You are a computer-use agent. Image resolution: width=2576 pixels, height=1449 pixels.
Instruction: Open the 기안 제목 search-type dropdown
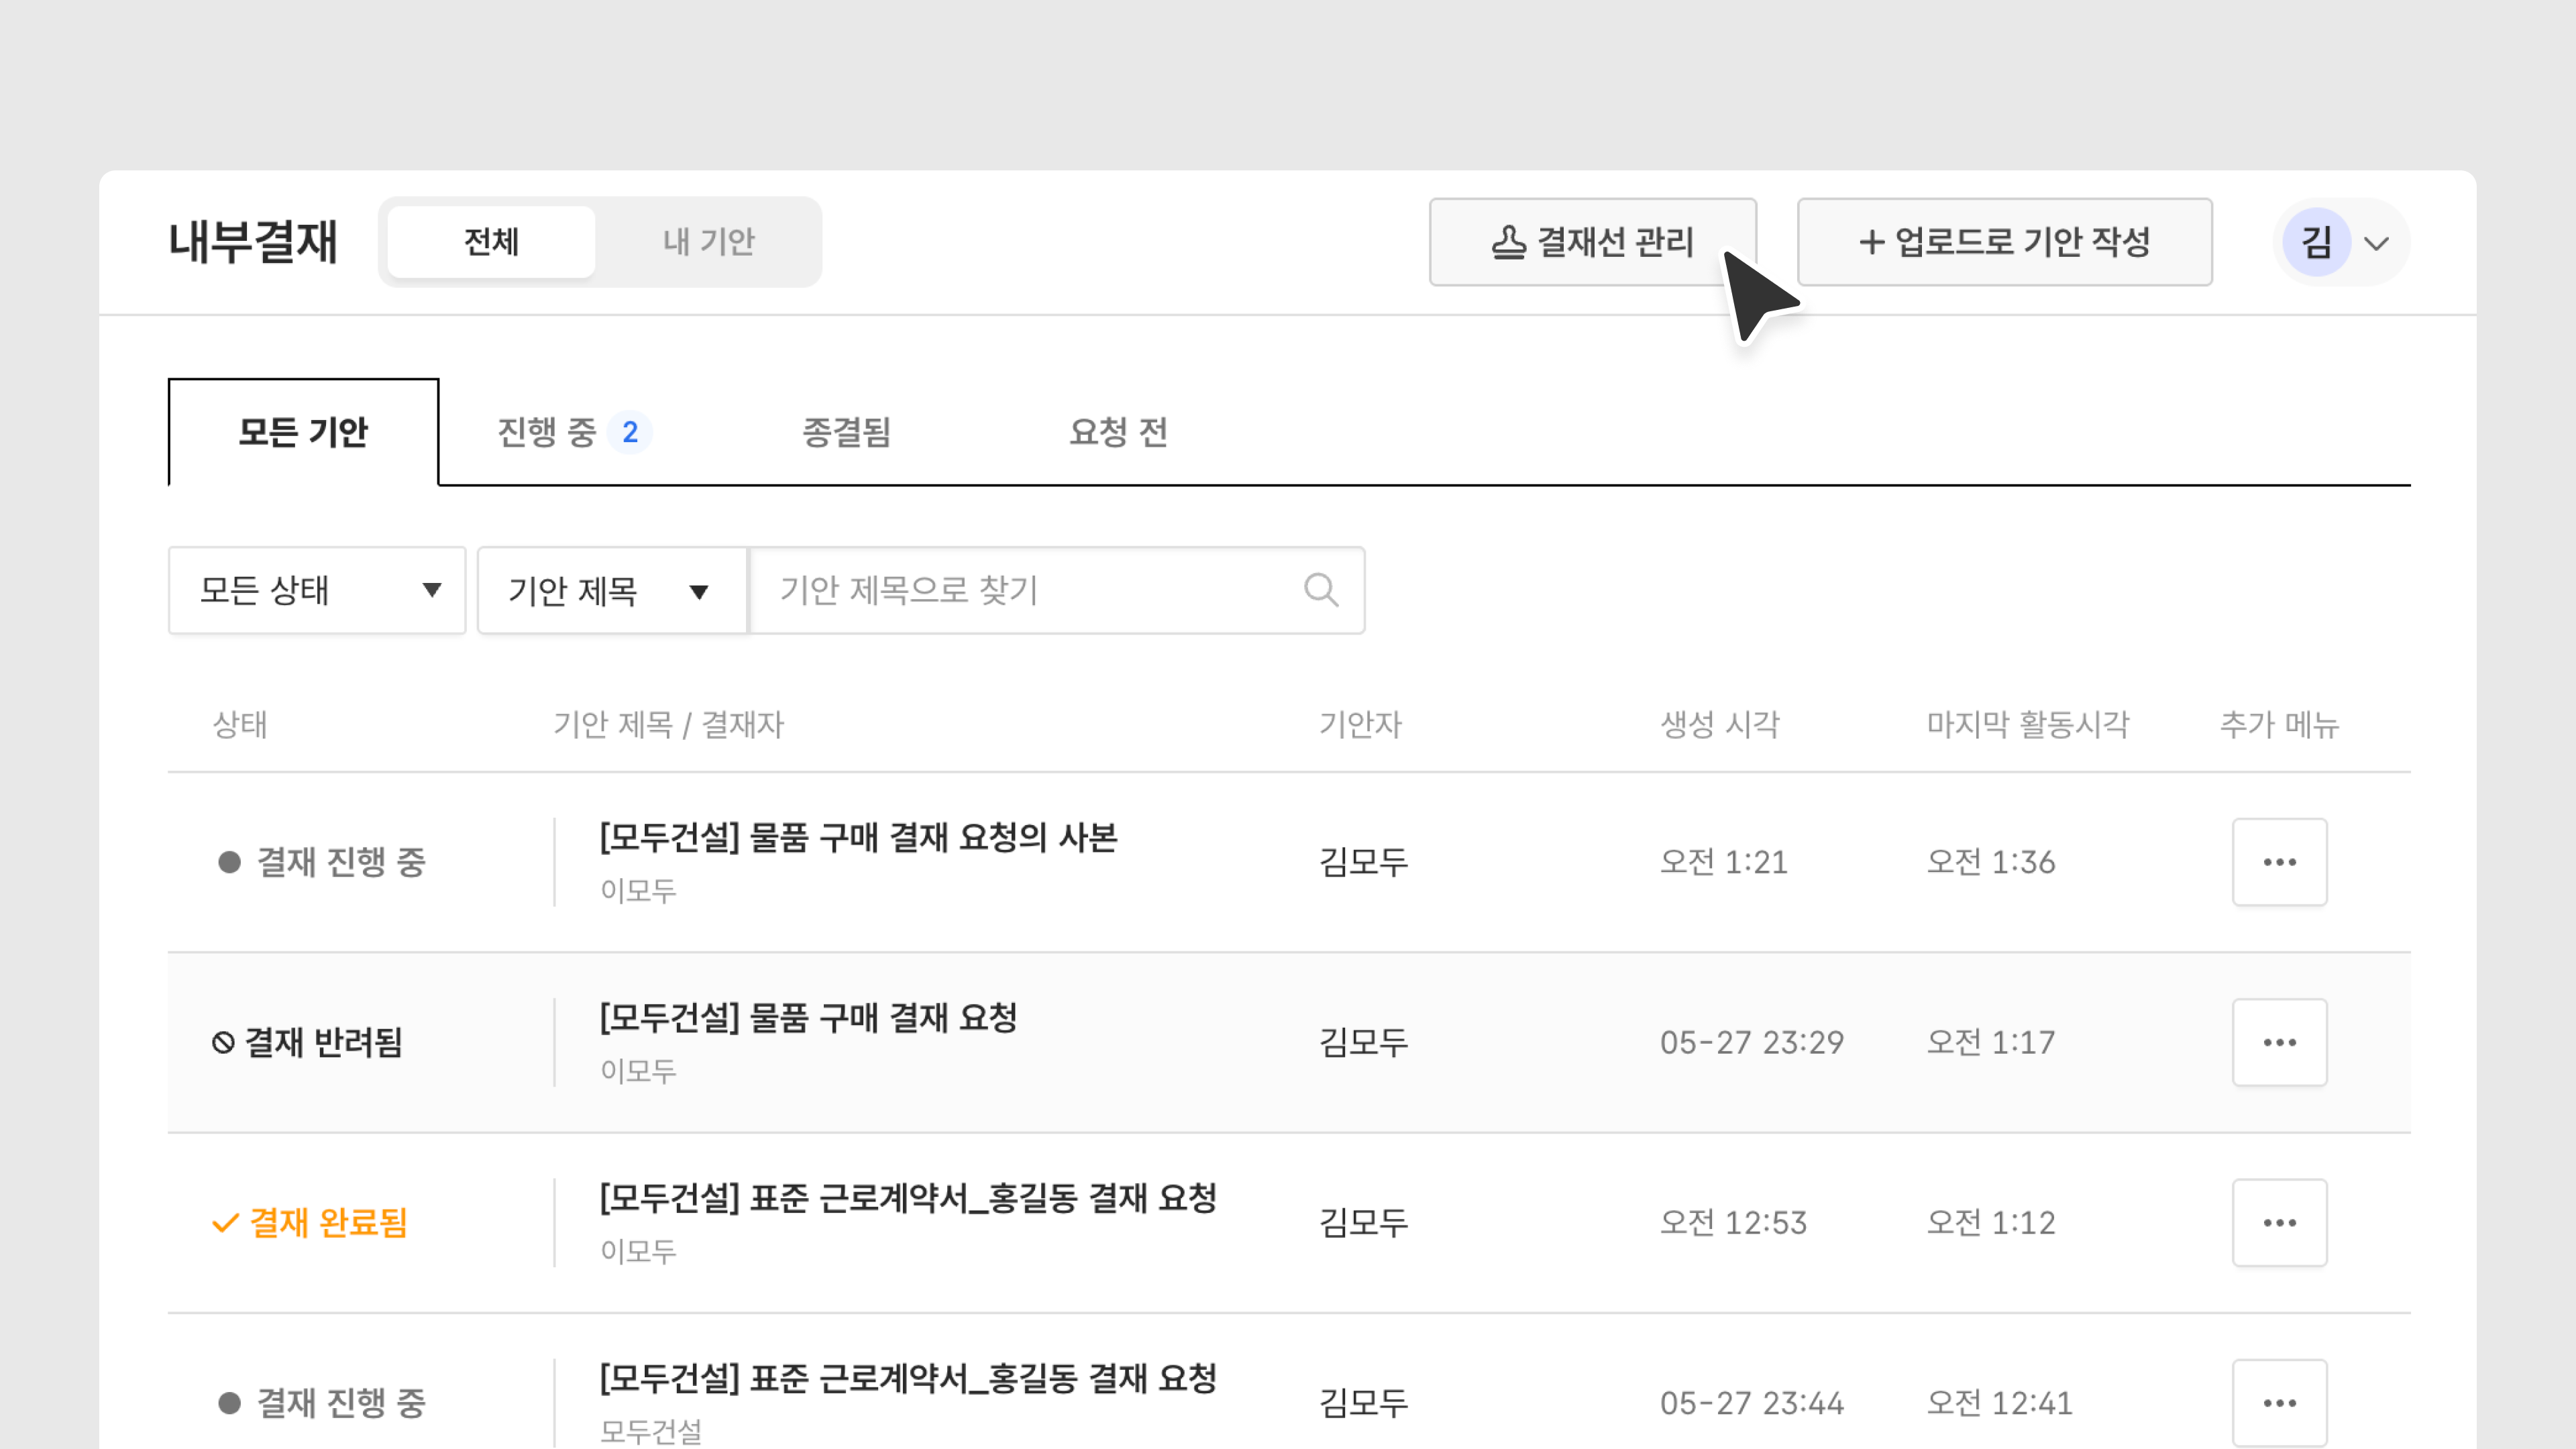click(611, 590)
